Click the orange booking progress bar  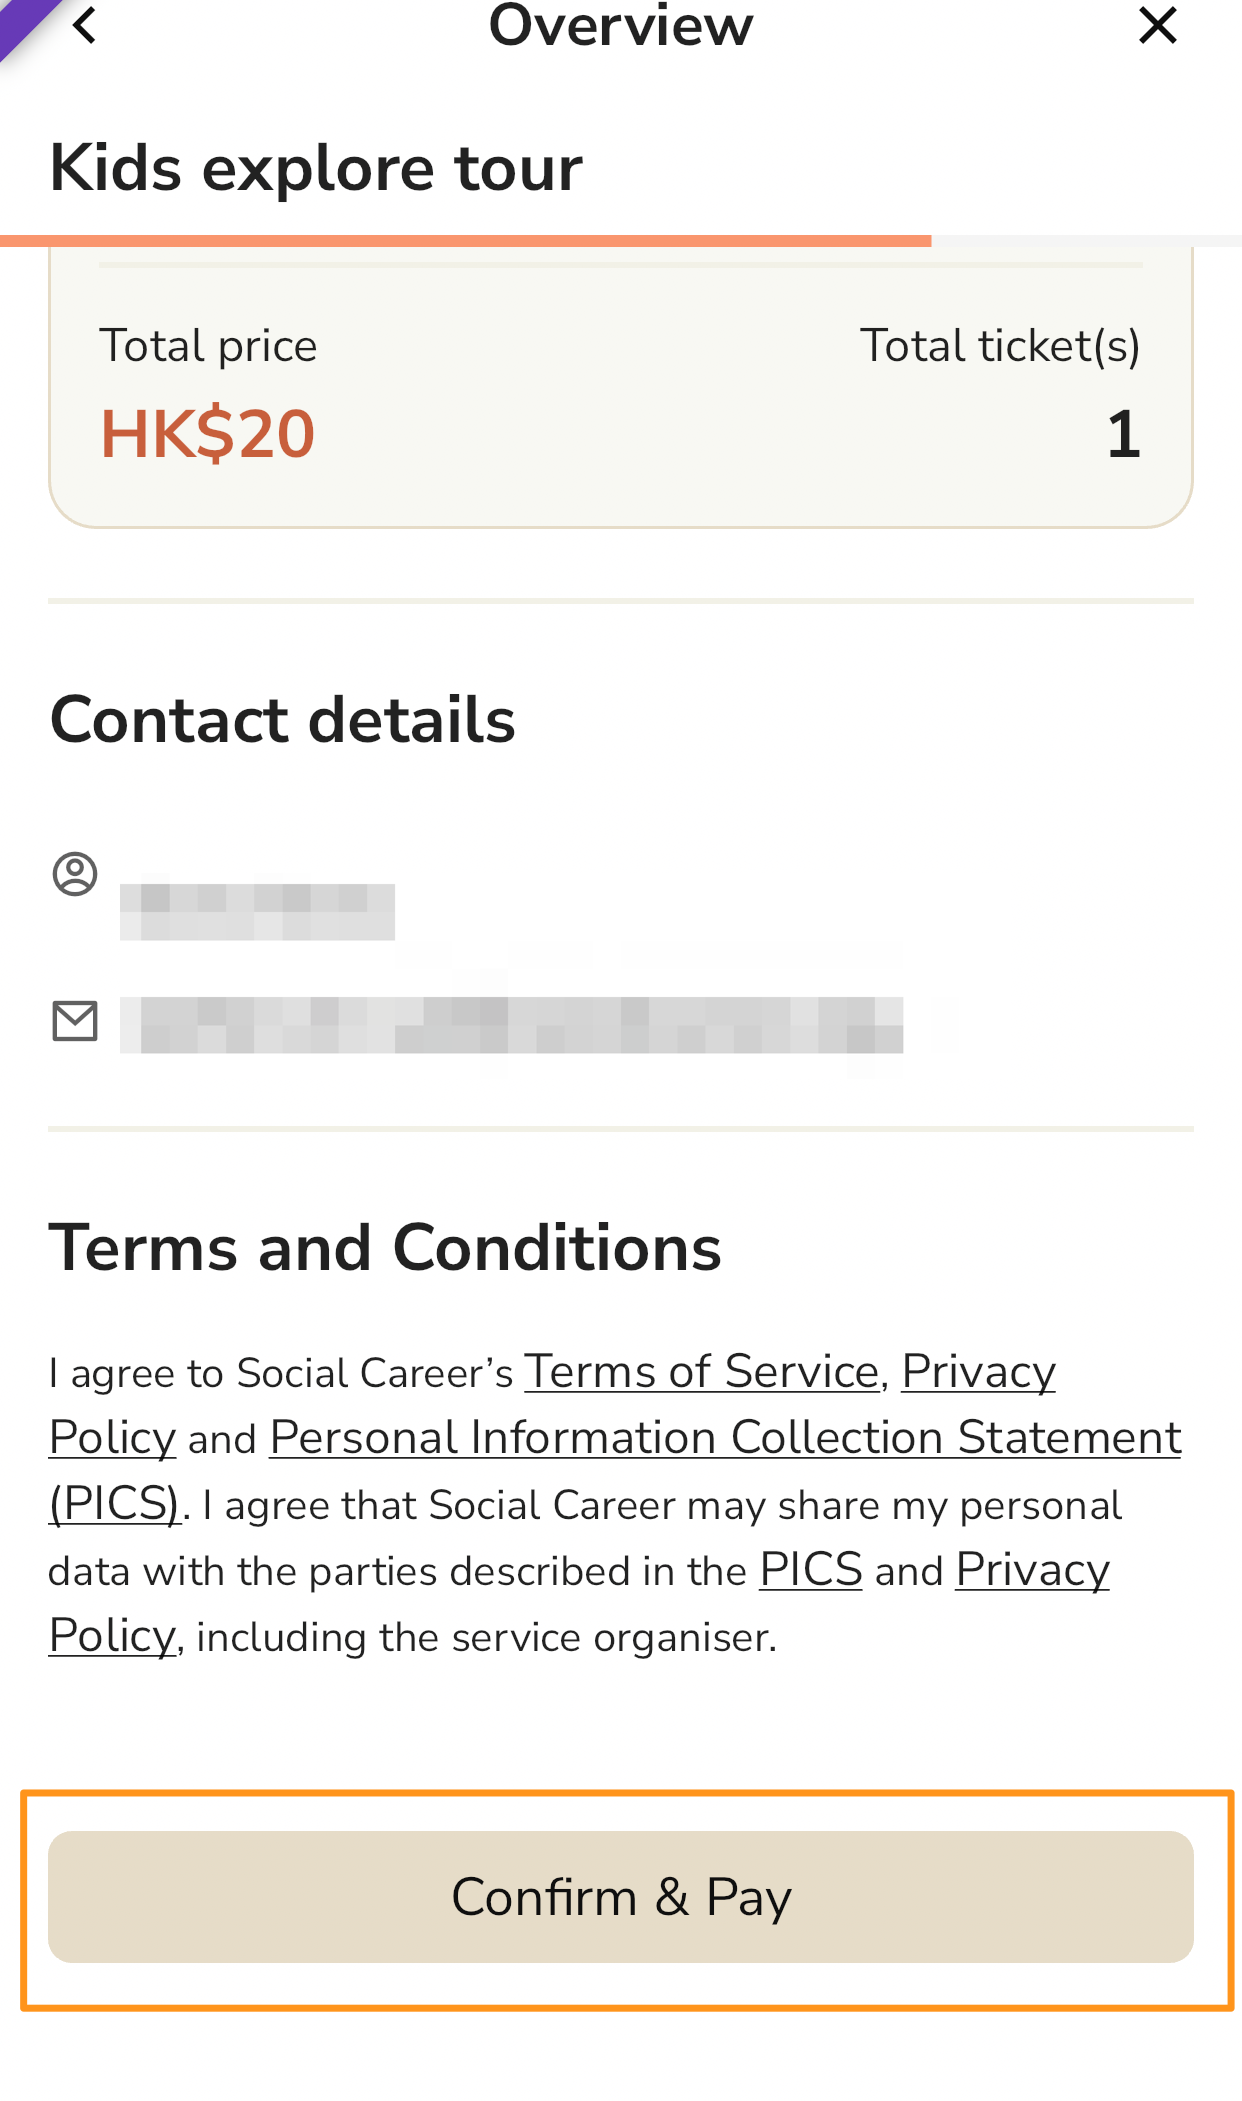[x=466, y=241]
